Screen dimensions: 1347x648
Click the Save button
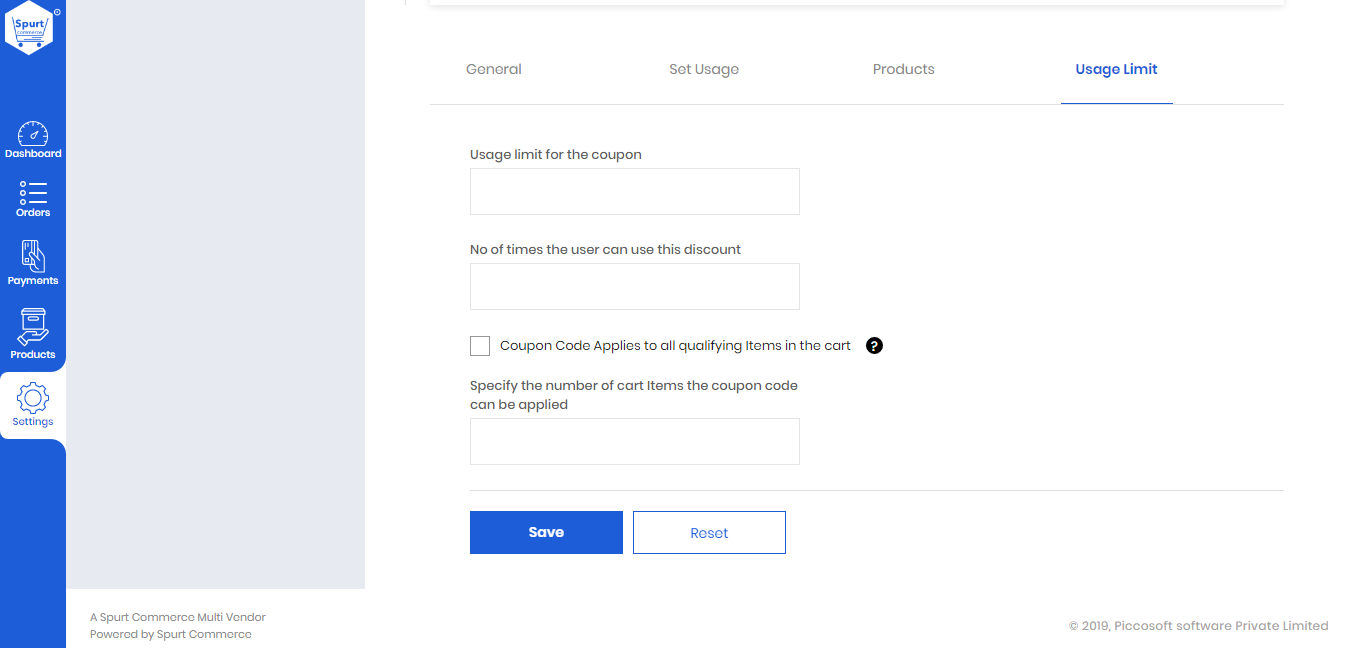point(546,532)
